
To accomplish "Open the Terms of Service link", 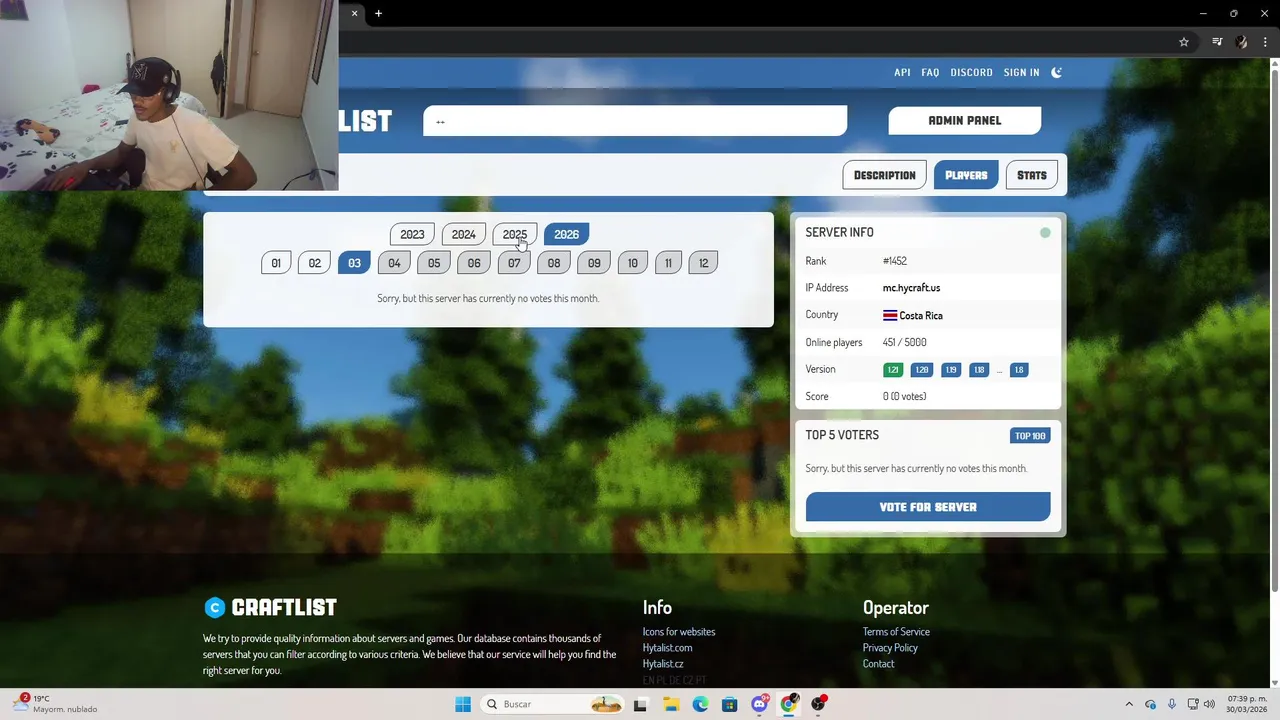I will [896, 632].
